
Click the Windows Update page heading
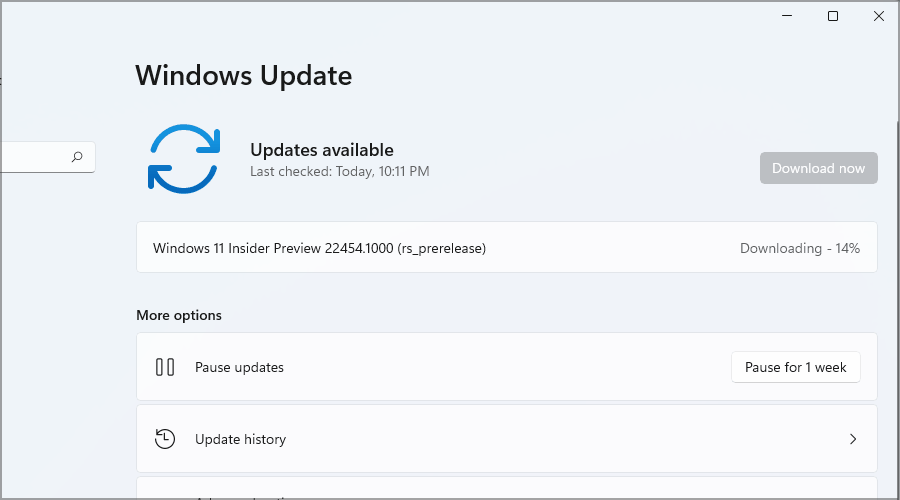pos(243,75)
